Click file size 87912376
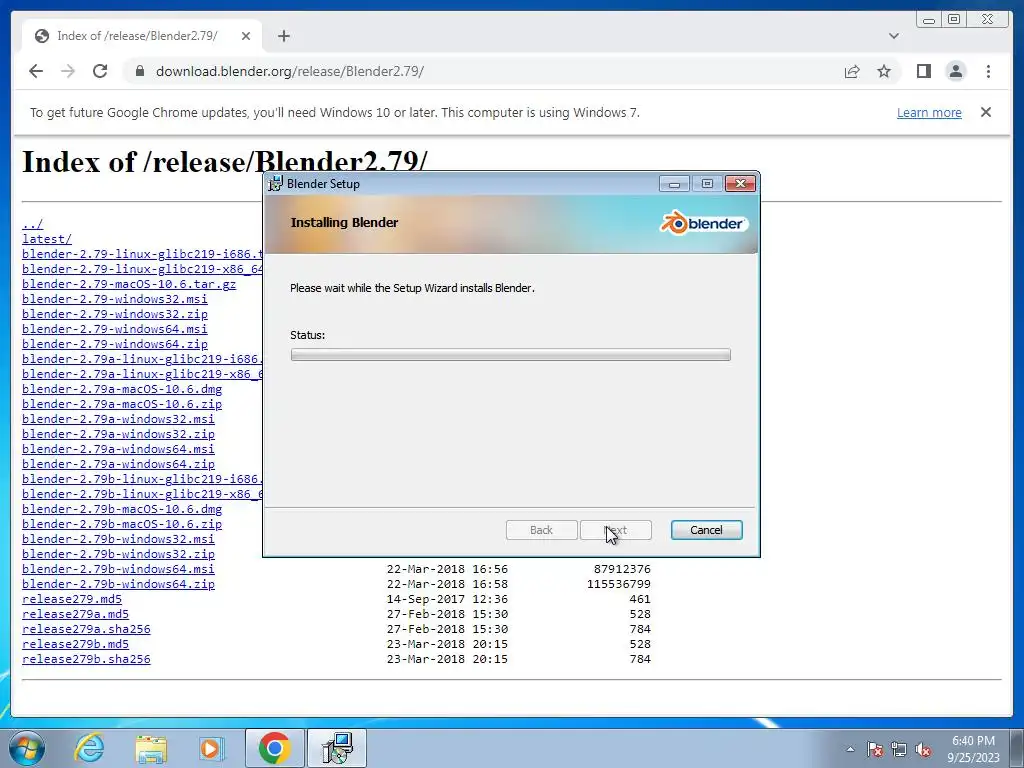The width and height of the screenshot is (1024, 768). point(622,569)
